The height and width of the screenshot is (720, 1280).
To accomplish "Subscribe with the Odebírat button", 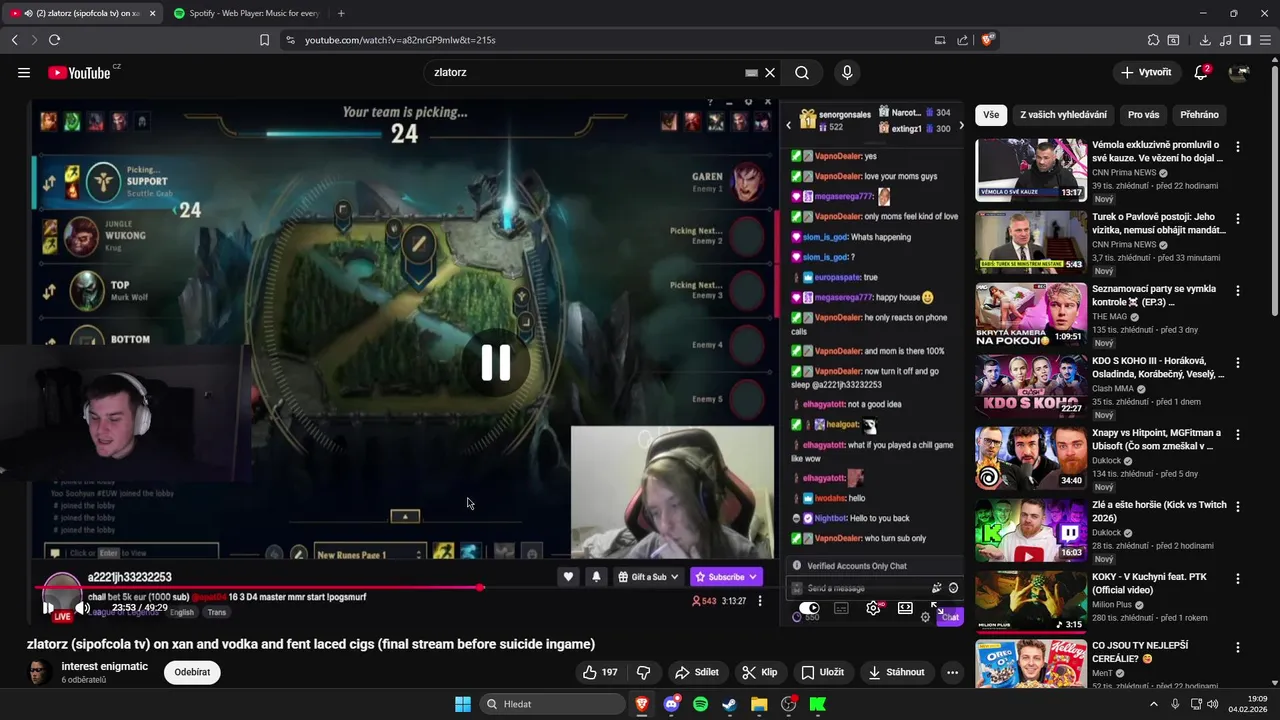I will click(192, 672).
